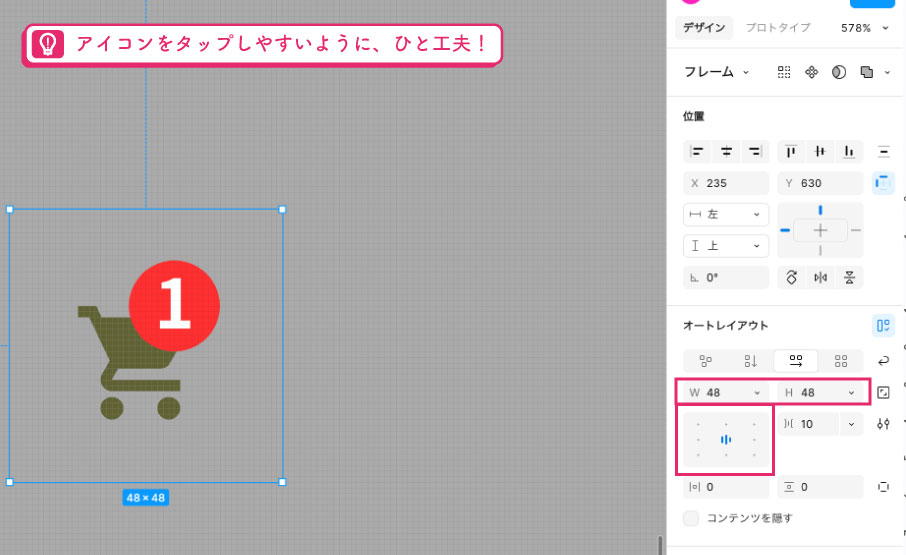Open the horizontal constraint 左 dropdown
This screenshot has height=555, width=906.
coord(726,214)
